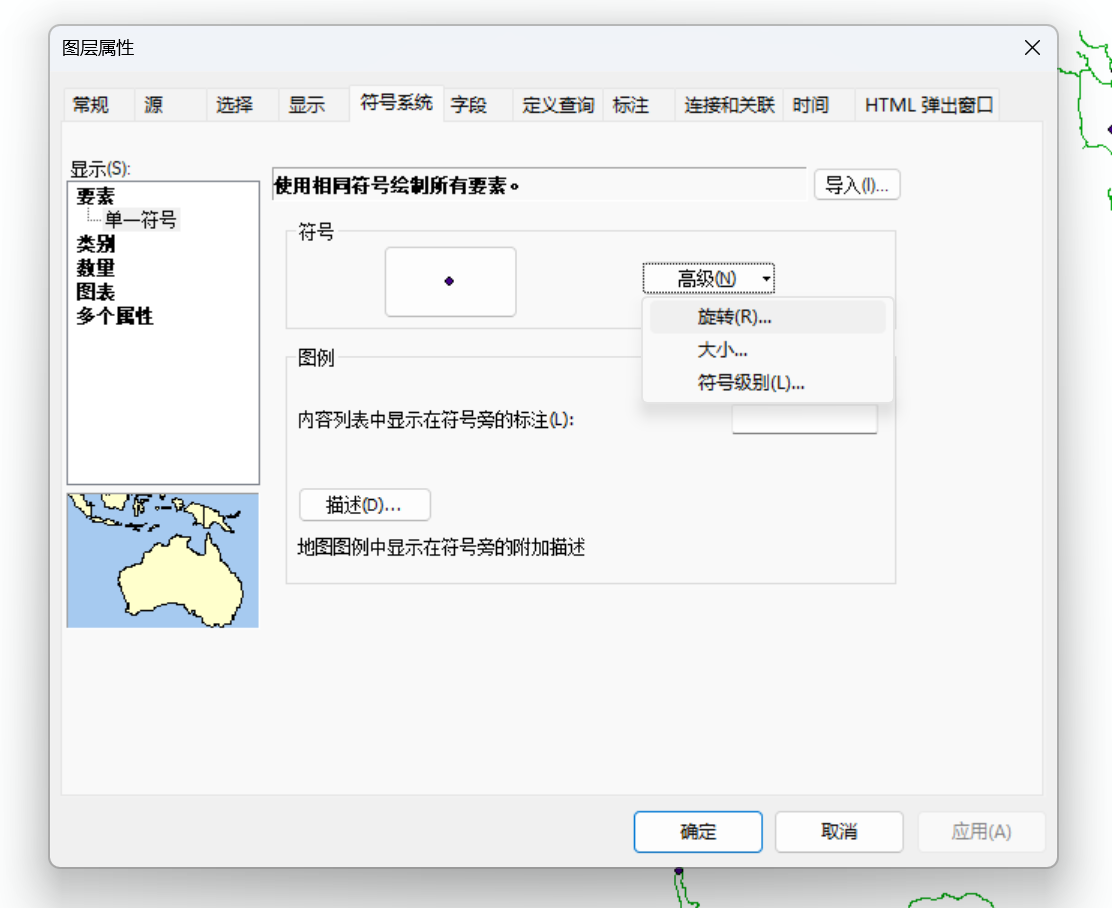Switch to the 源 tab
The height and width of the screenshot is (908, 1112).
170,105
